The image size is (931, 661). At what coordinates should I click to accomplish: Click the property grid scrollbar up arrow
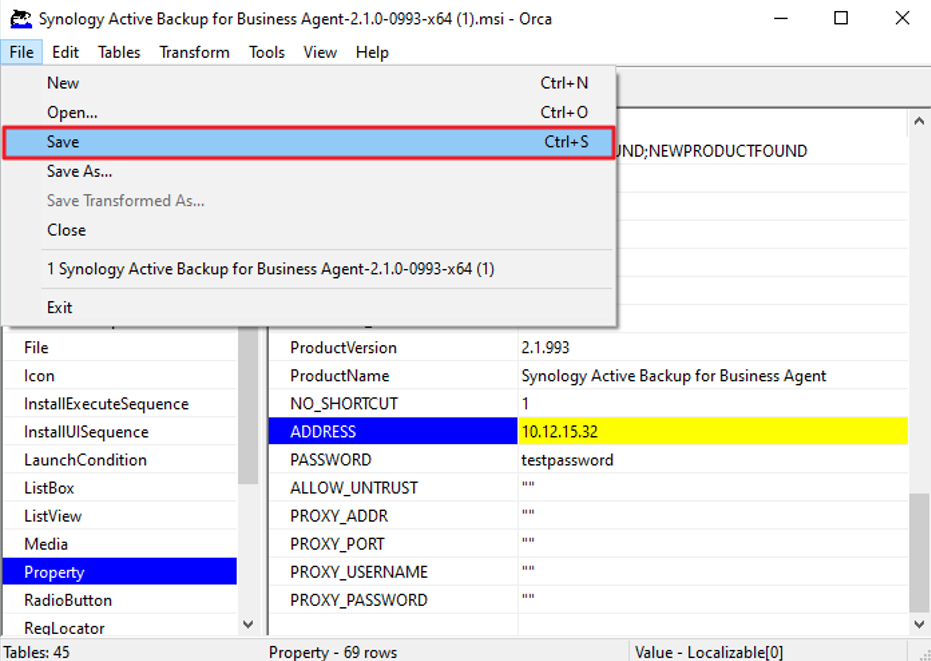click(919, 121)
